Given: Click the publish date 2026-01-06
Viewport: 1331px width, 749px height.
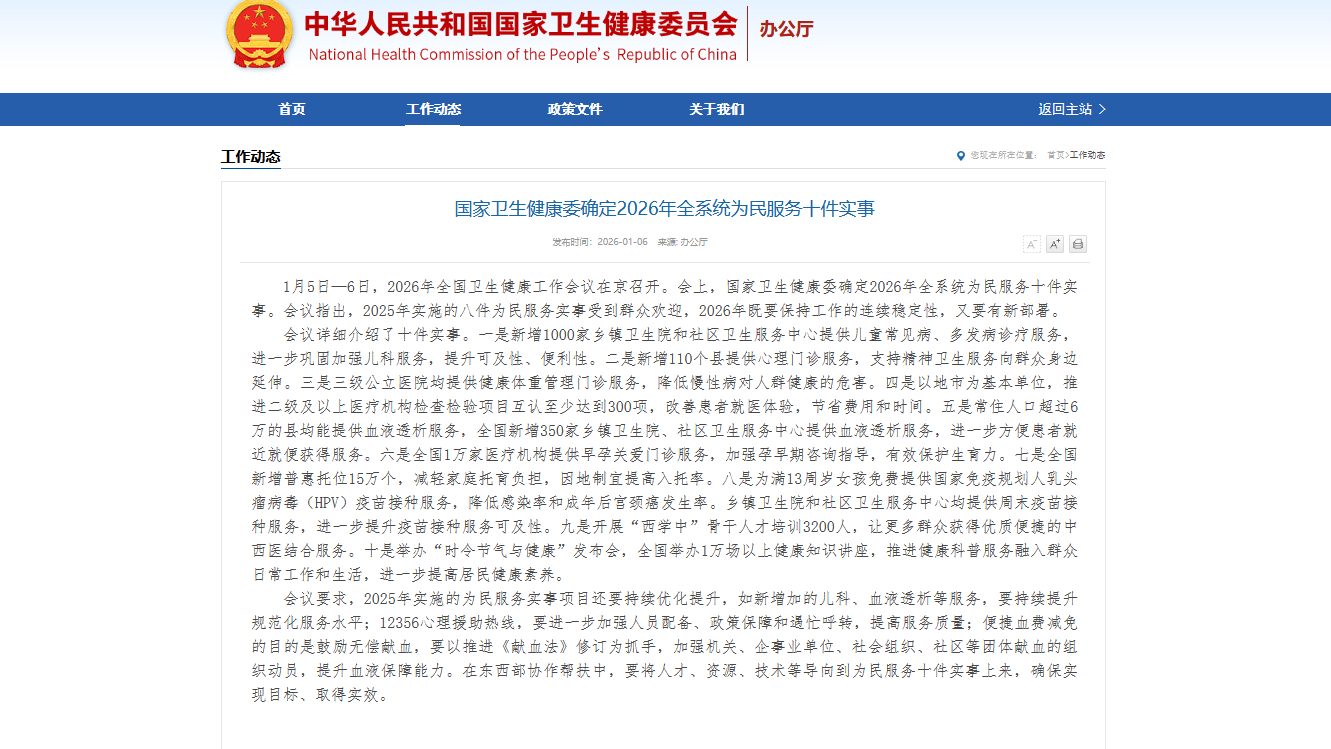Looking at the screenshot, I should pyautogui.click(x=622, y=242).
